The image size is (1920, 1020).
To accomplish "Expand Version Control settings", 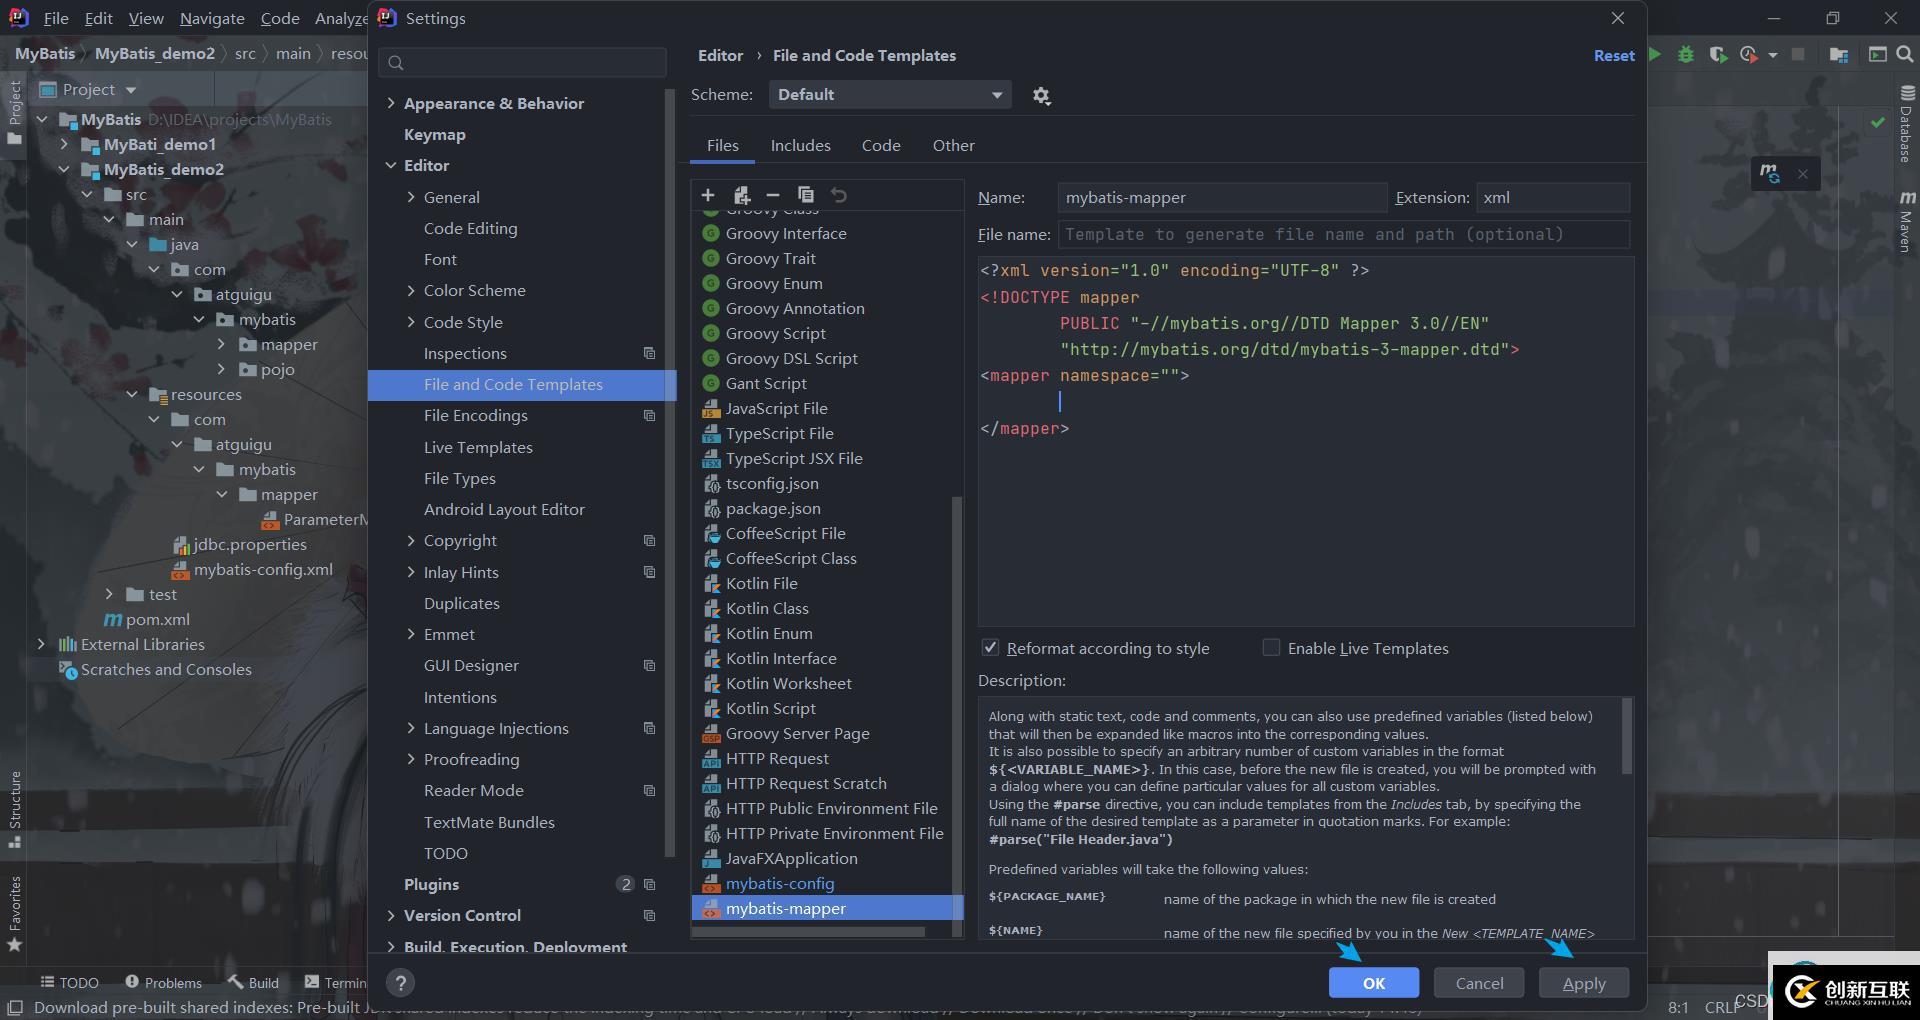I will click(391, 915).
